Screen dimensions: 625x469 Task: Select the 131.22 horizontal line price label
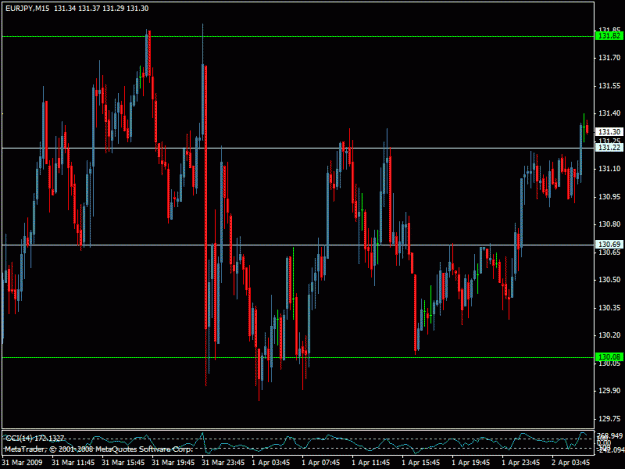point(609,147)
